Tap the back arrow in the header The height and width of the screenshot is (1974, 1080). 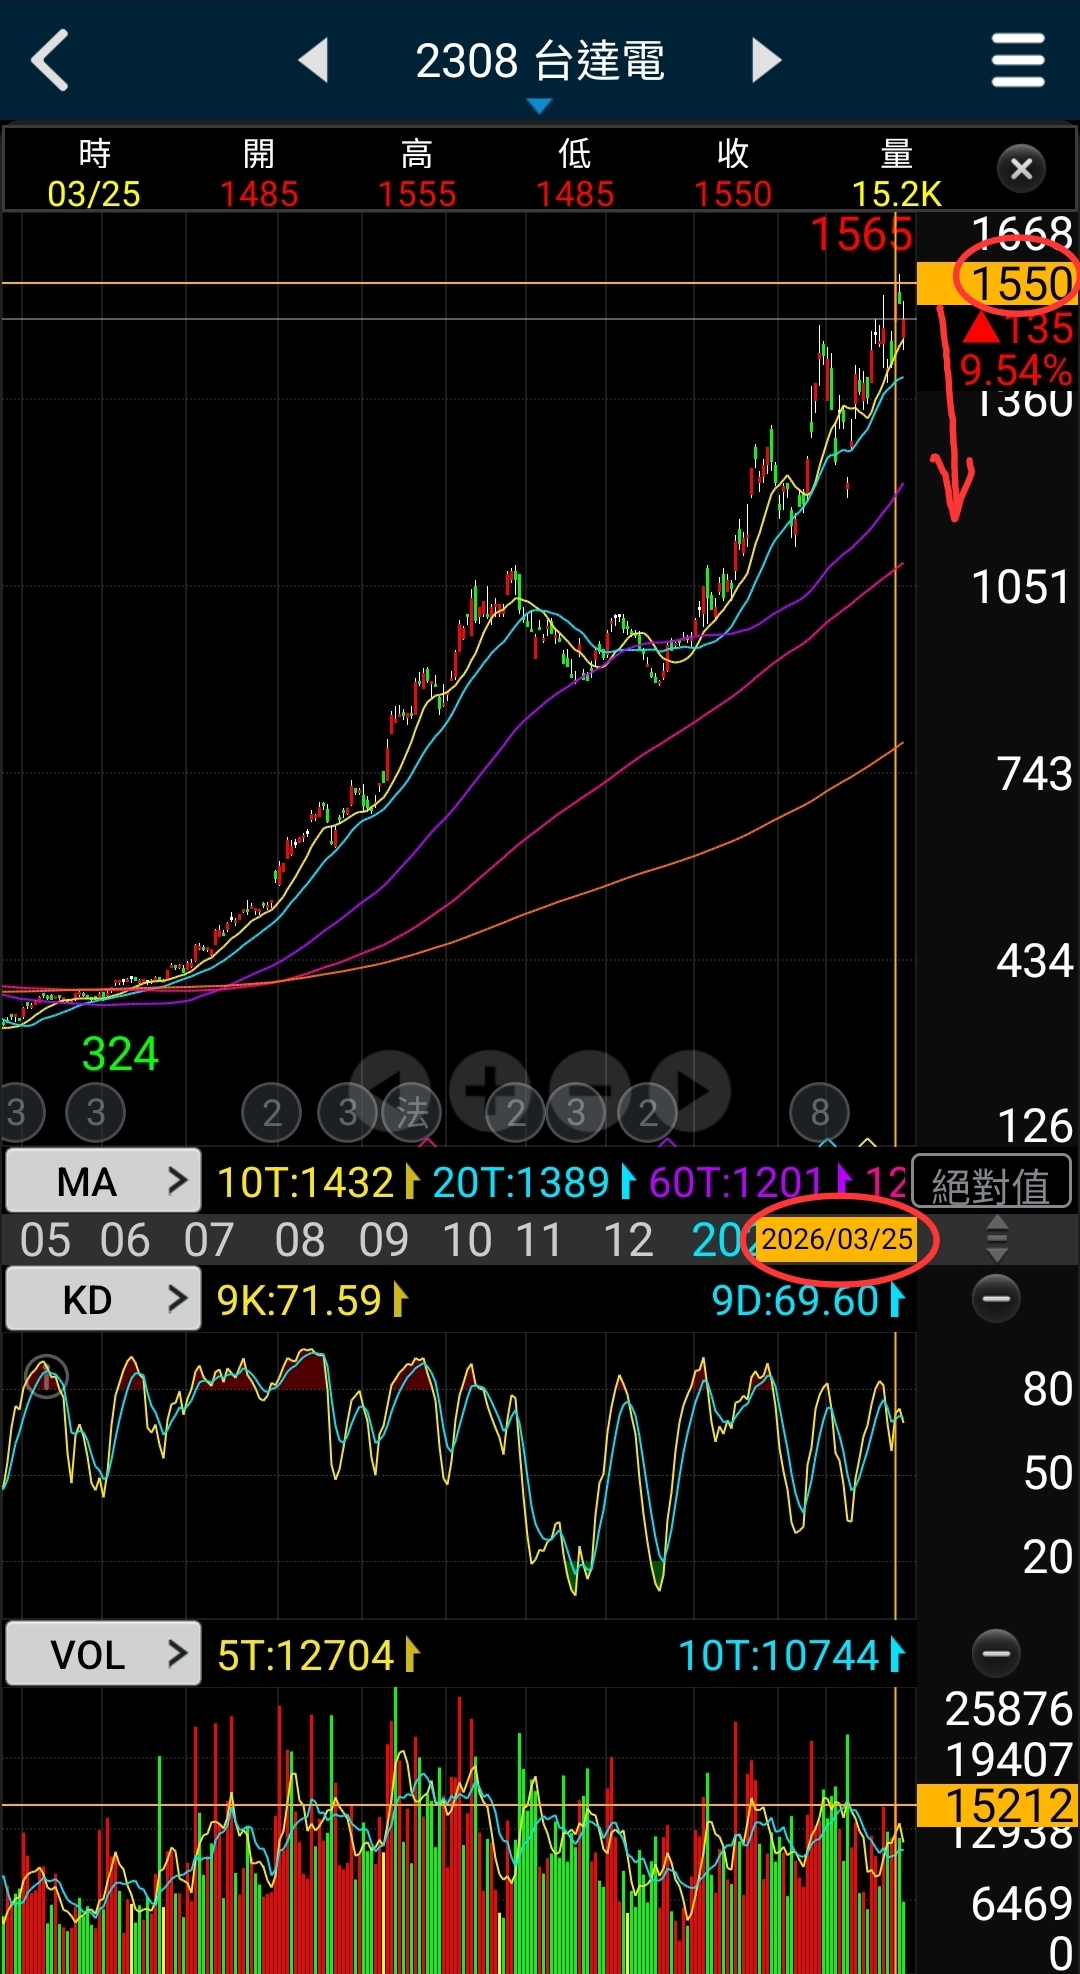pyautogui.click(x=50, y=60)
